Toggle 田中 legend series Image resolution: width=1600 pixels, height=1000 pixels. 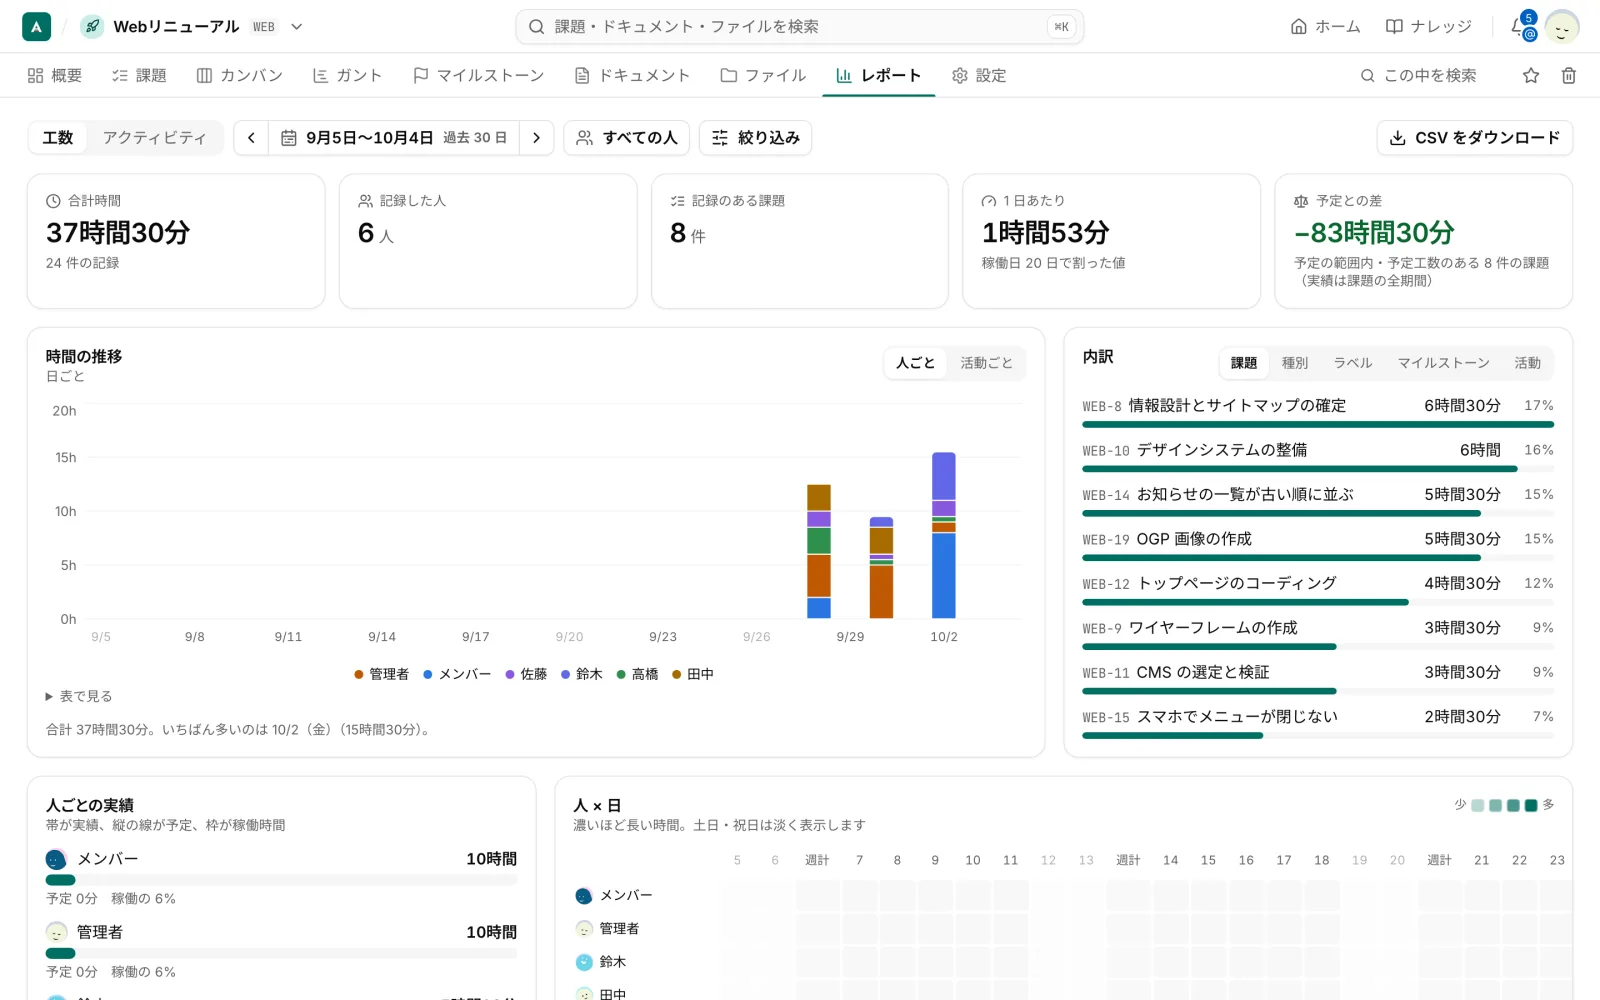pyautogui.click(x=693, y=674)
